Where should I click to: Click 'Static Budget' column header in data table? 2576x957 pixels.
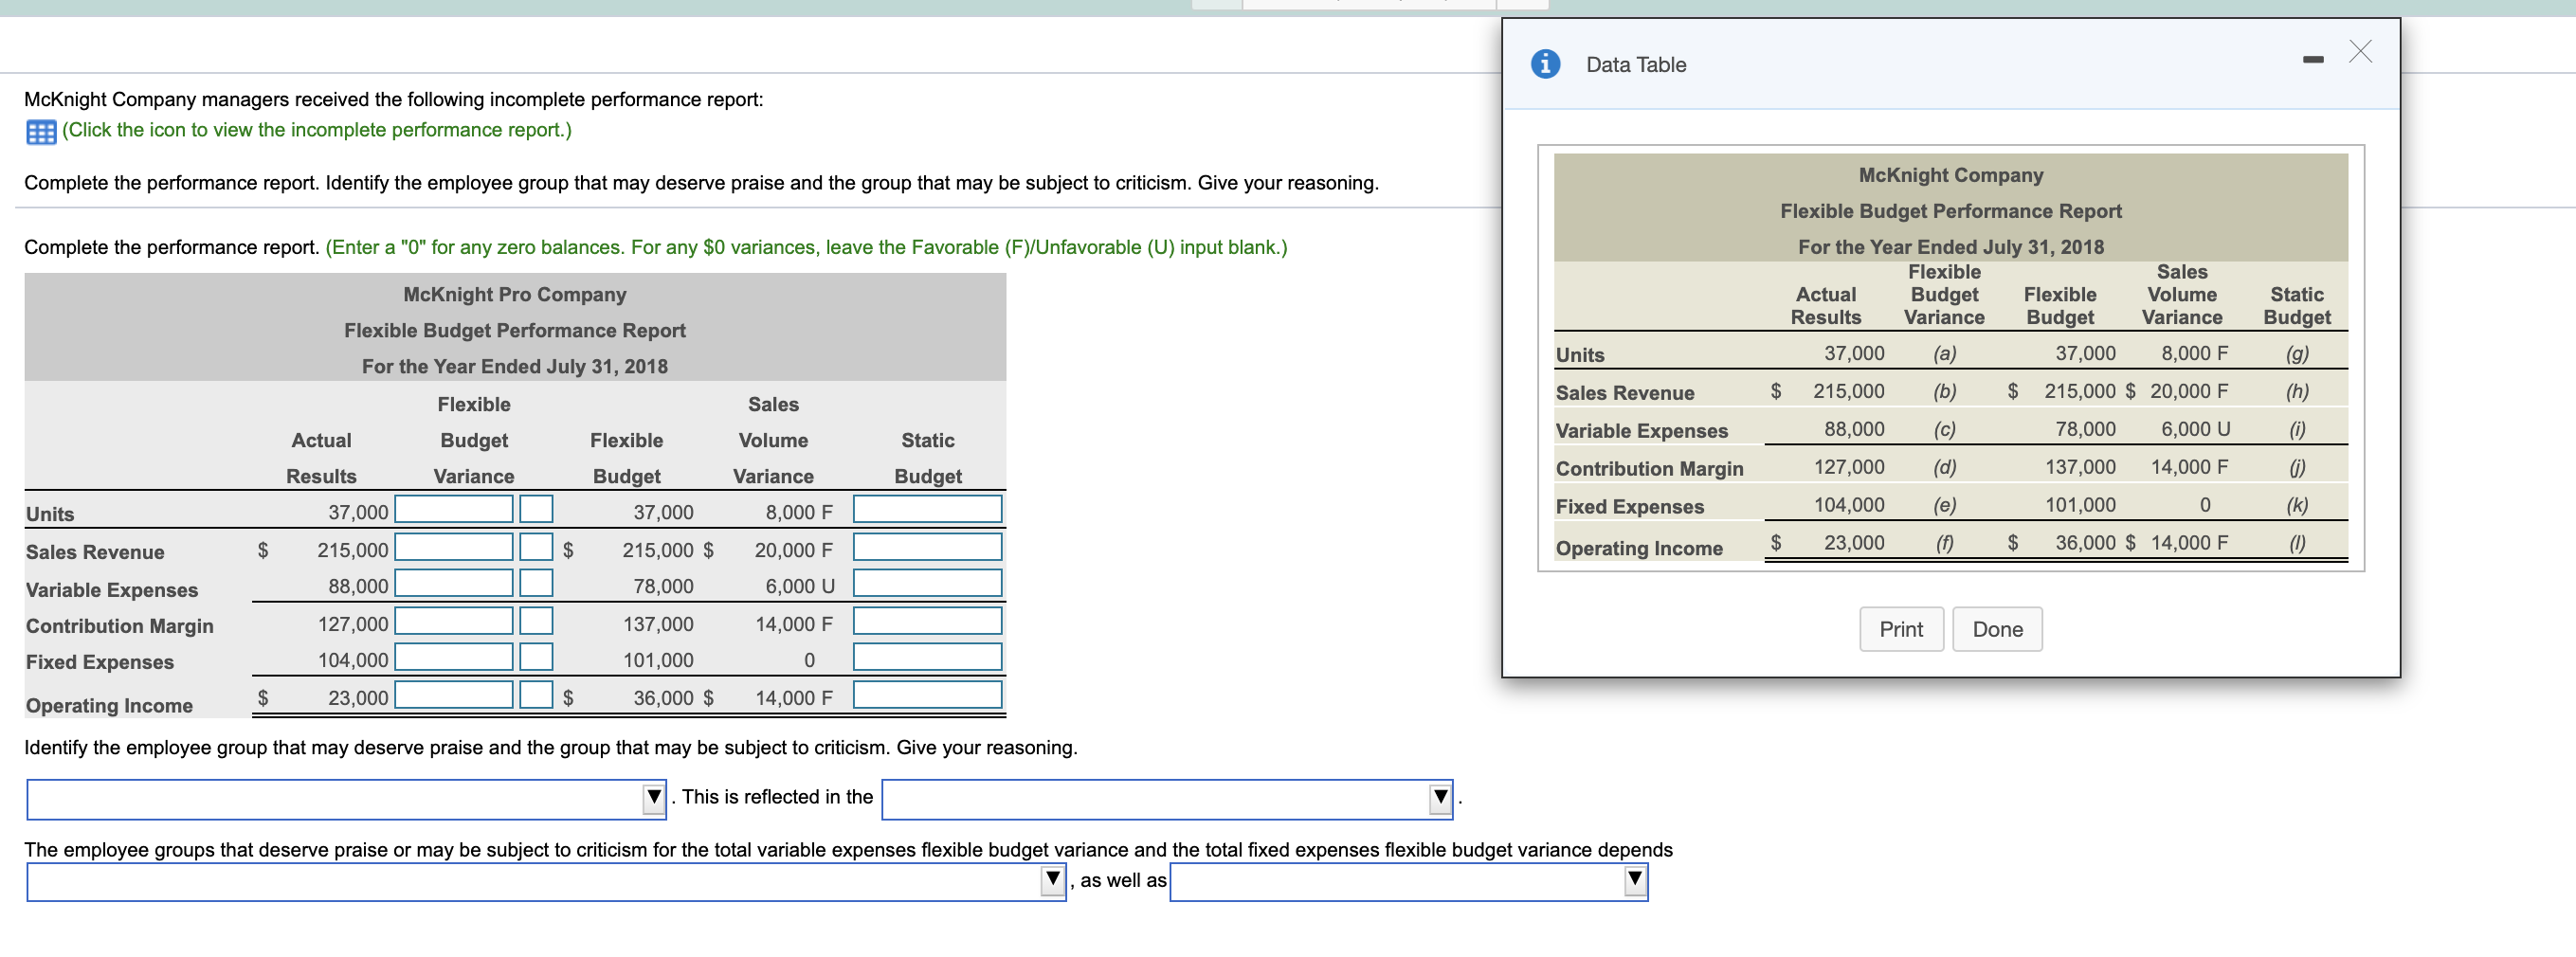point(2297,306)
